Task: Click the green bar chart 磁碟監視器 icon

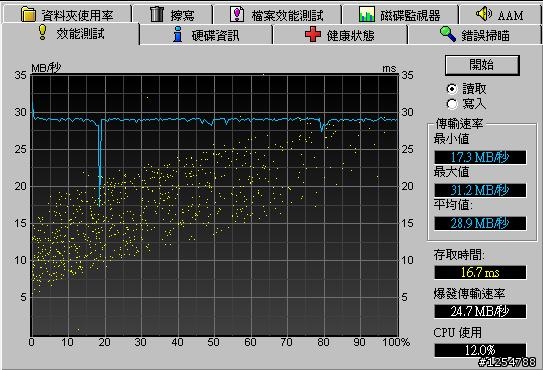Action: coord(367,14)
